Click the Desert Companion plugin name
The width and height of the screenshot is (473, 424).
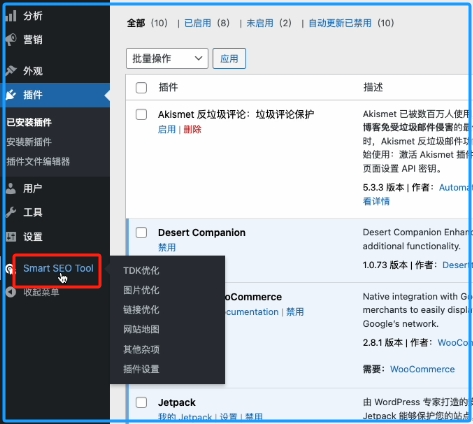click(x=202, y=232)
